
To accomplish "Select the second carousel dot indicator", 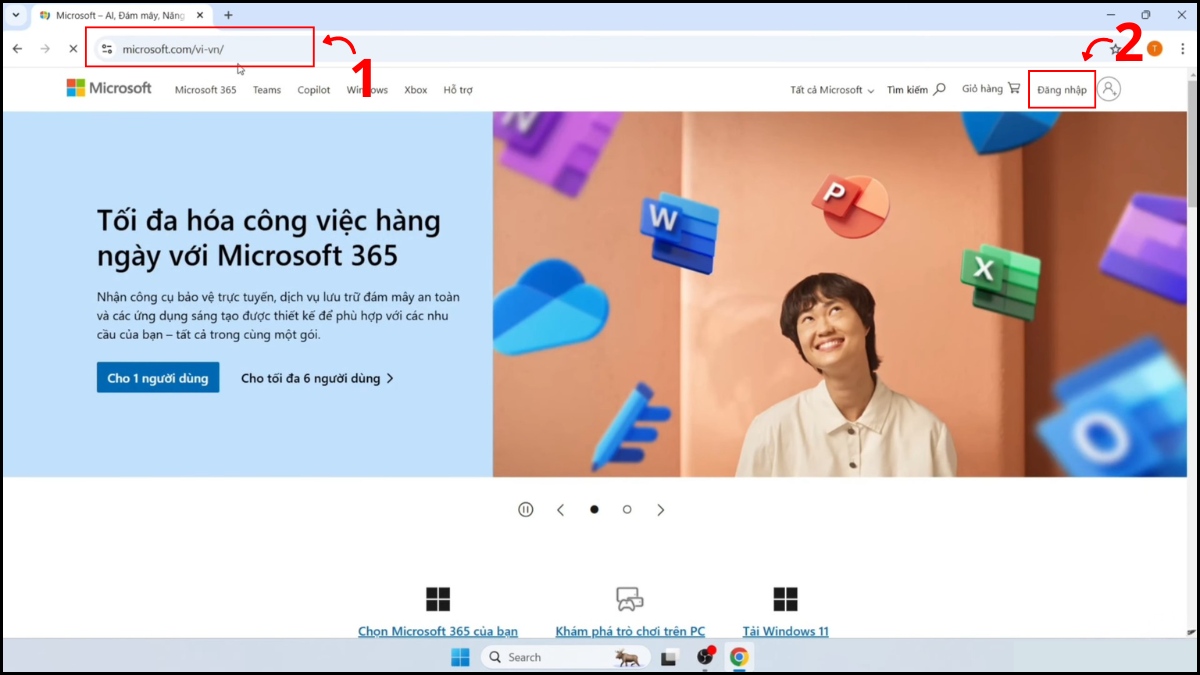I will click(x=627, y=509).
